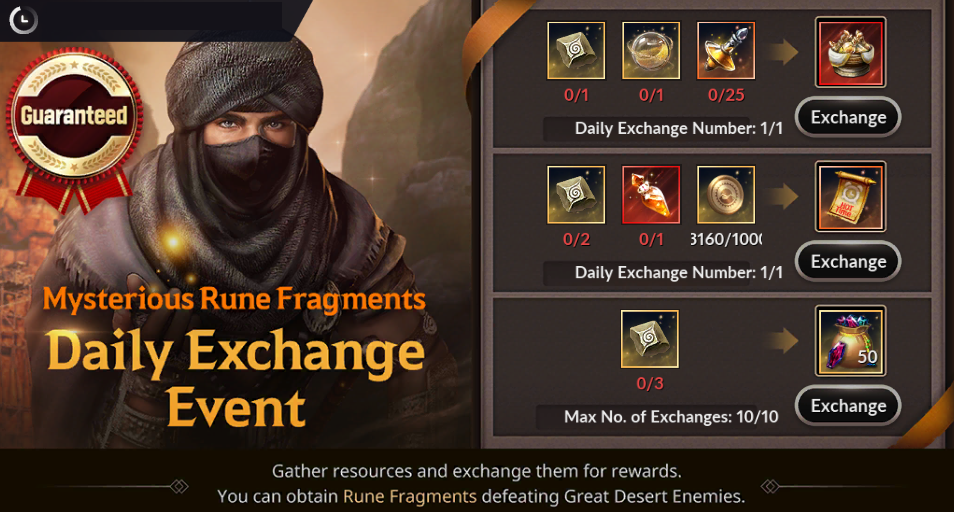Select the Rune Fragment icon in first exchange row
954x512 pixels.
coord(576,50)
